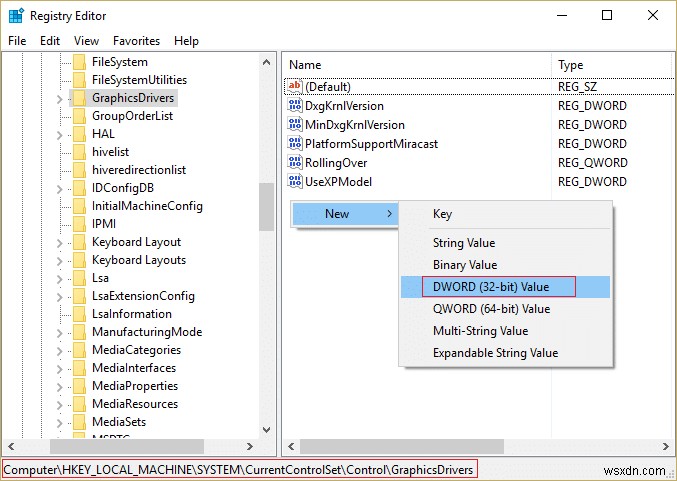Click the MediaSets folder icon
The width and height of the screenshot is (677, 481).
tap(79, 422)
